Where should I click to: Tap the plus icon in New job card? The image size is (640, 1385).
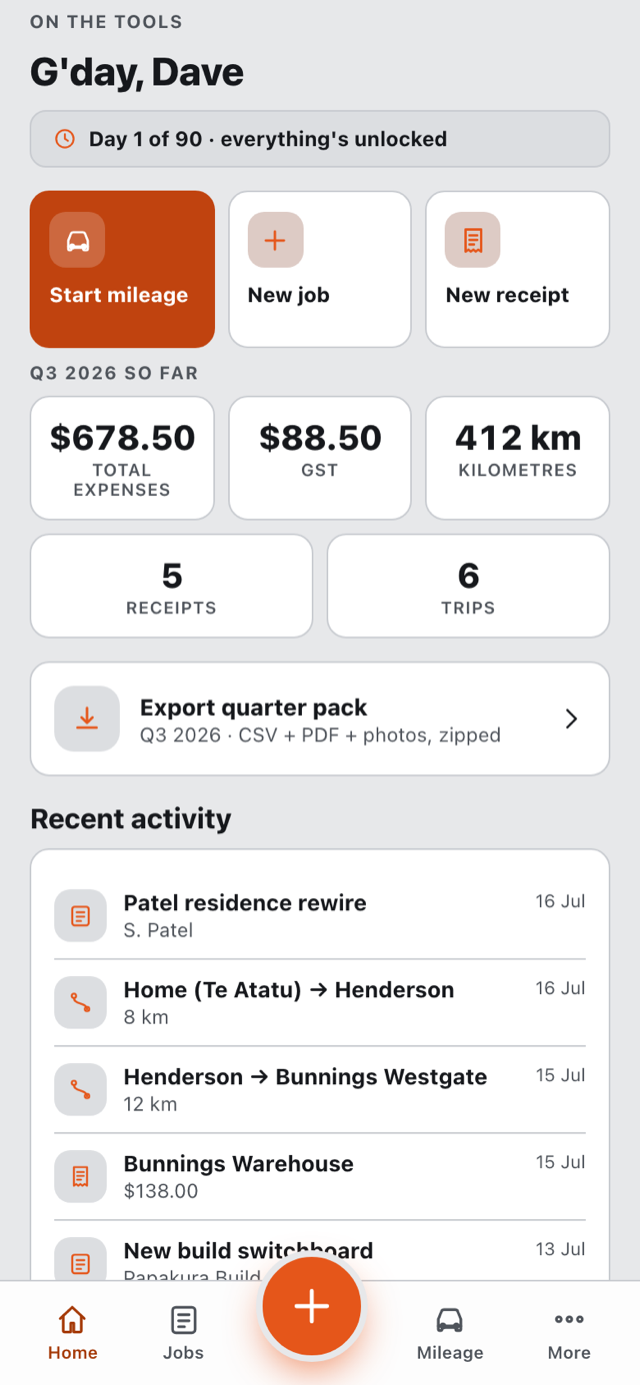click(275, 240)
